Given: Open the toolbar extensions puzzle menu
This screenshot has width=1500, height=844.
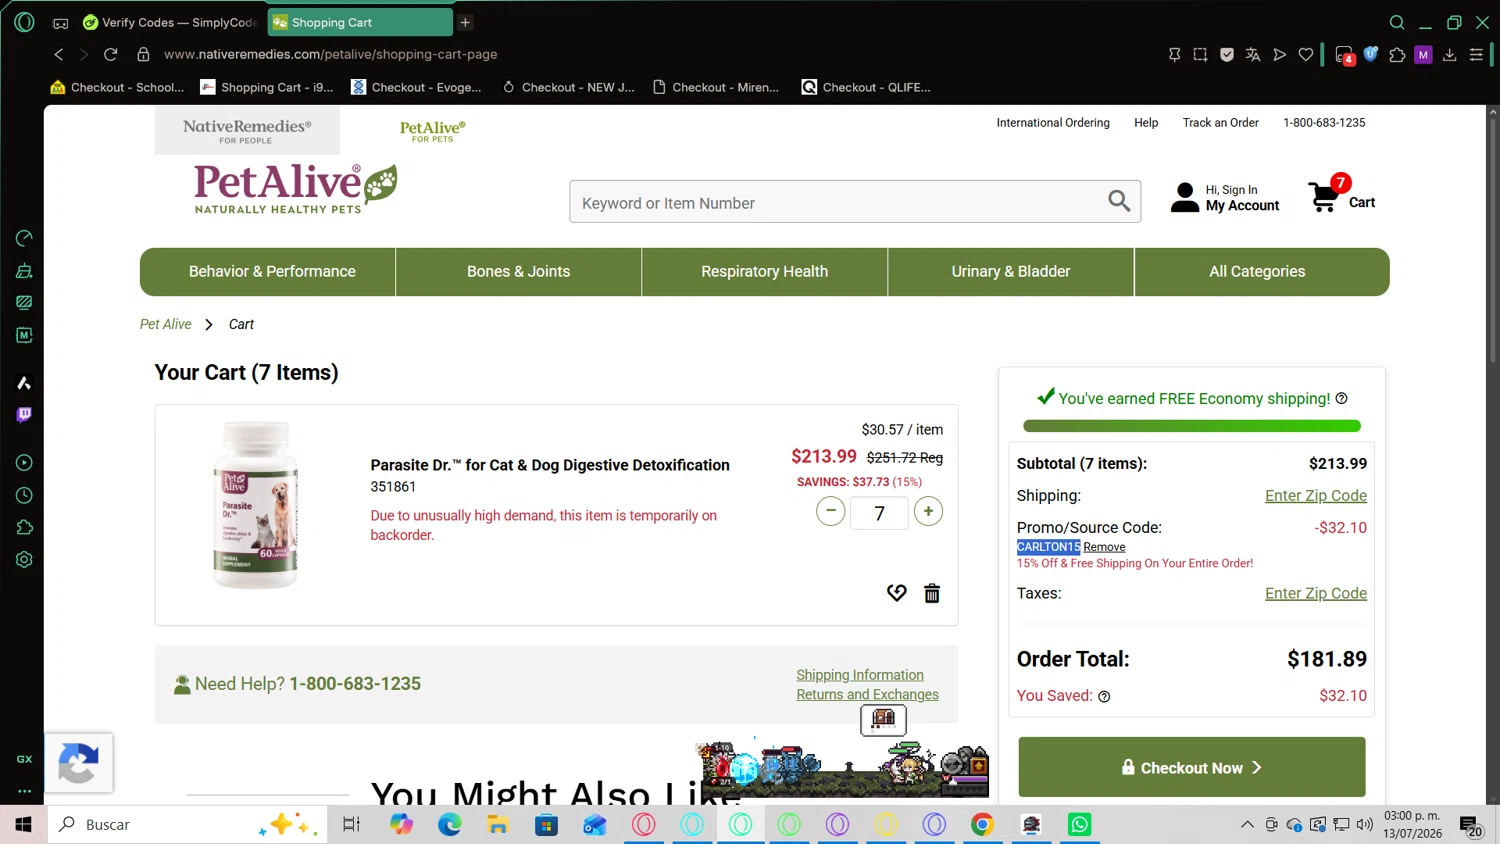Looking at the screenshot, I should click(x=1397, y=55).
